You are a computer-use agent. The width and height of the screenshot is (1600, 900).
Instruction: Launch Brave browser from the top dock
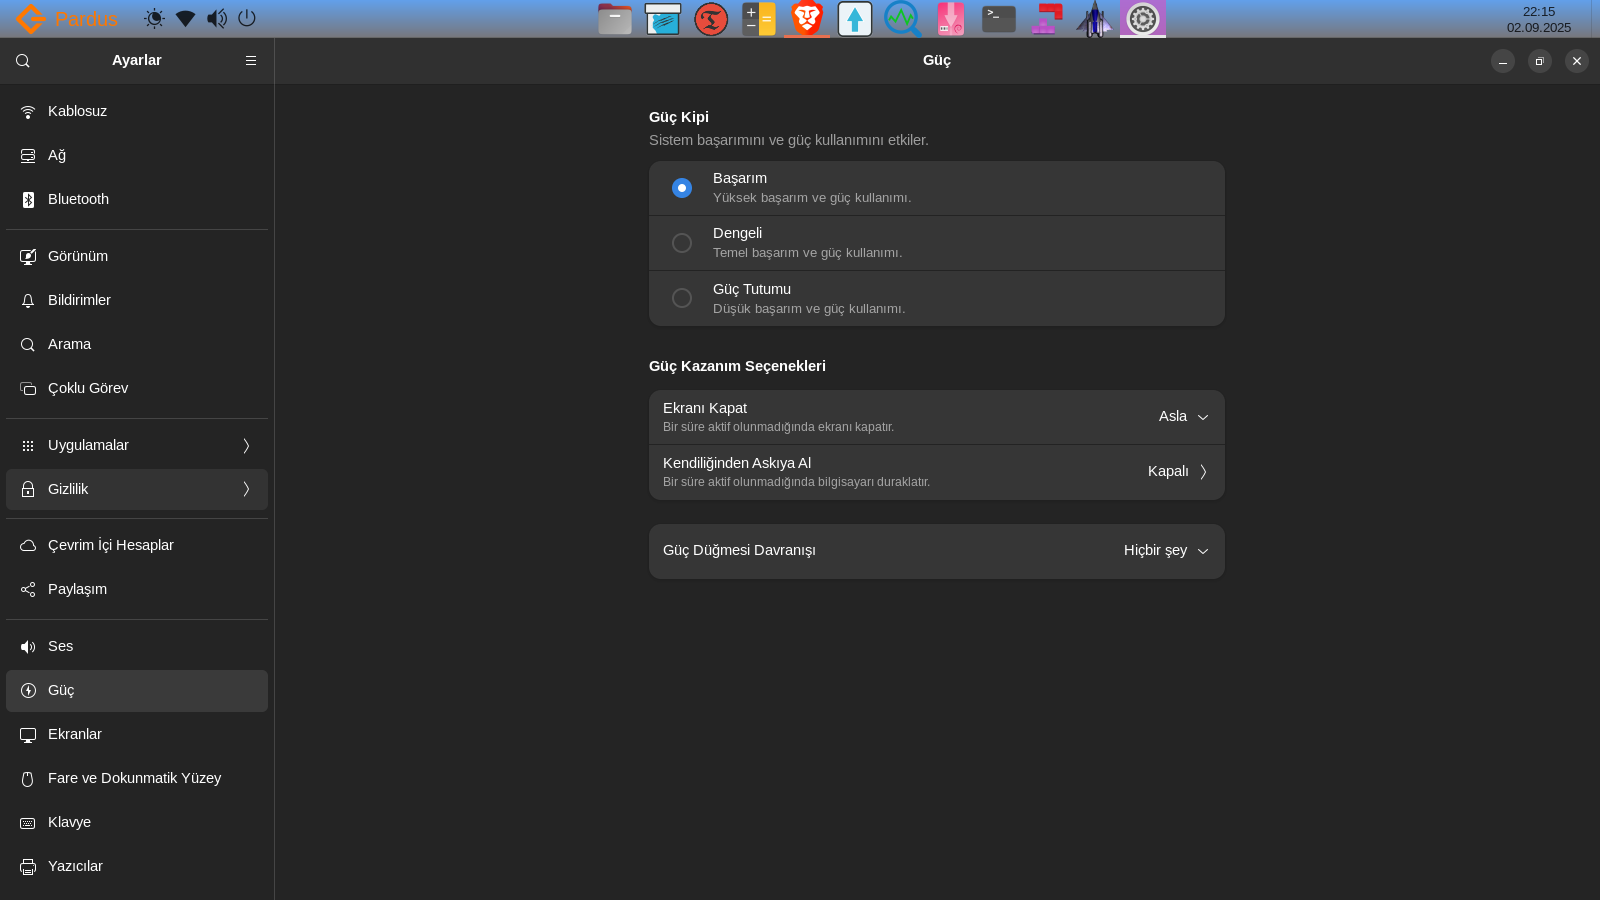click(x=807, y=19)
